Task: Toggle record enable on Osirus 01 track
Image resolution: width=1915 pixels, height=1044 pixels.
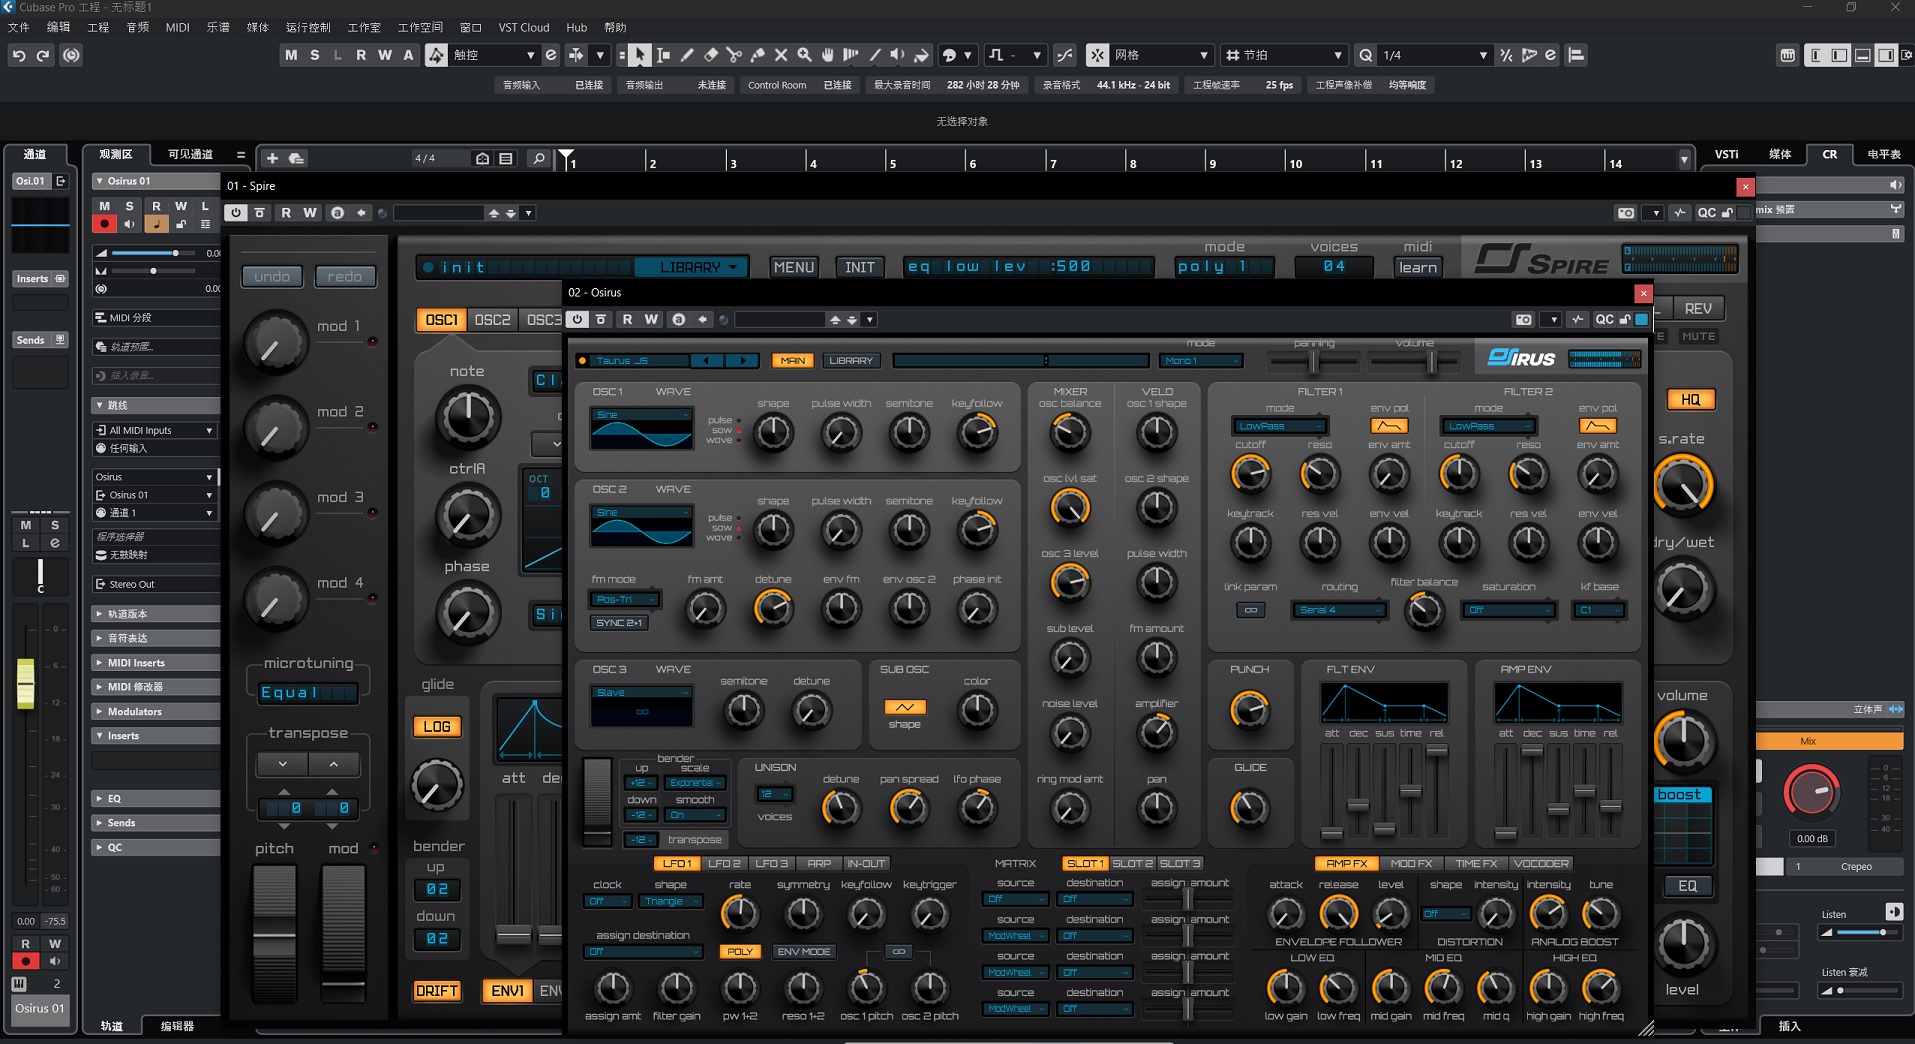Action: (x=104, y=224)
